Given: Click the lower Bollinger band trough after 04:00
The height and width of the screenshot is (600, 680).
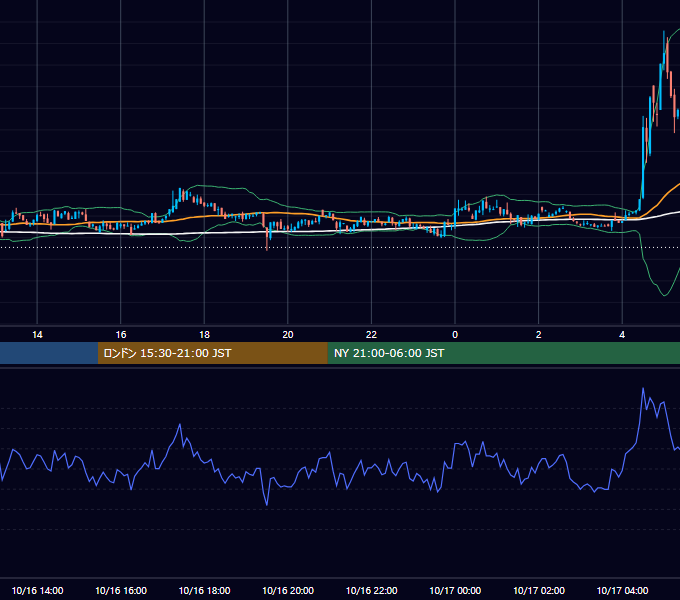Looking at the screenshot, I should (x=664, y=295).
